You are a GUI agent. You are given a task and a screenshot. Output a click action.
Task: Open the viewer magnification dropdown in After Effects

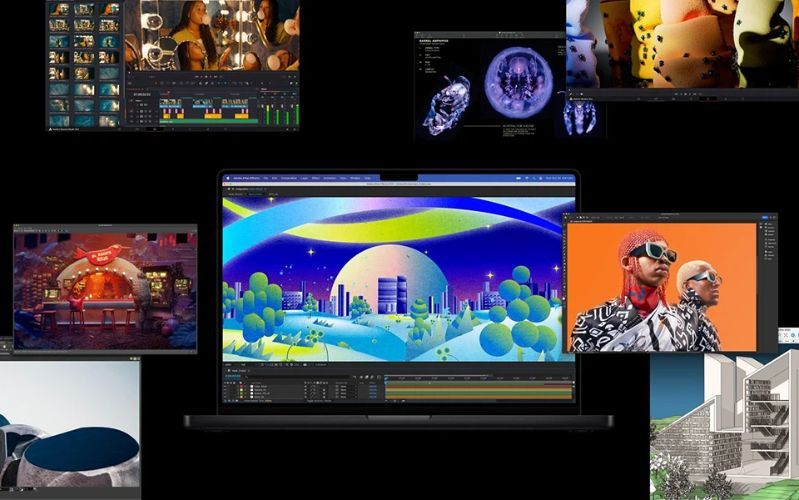228,365
